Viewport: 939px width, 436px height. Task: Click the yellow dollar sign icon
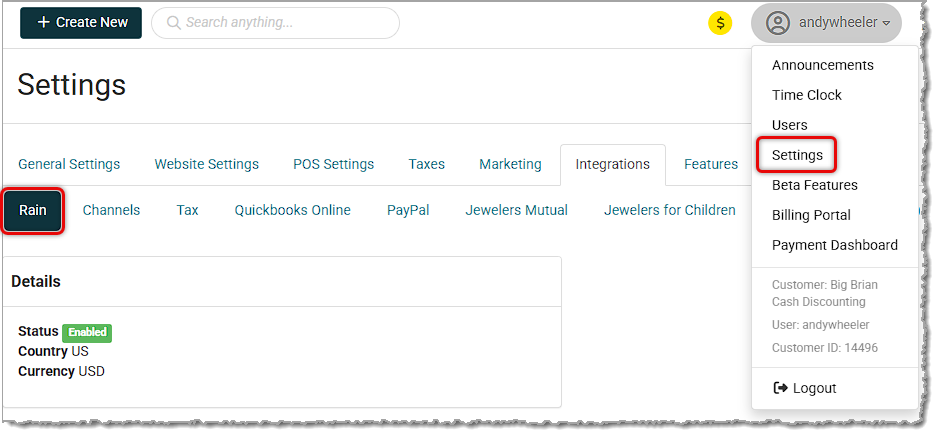coord(720,23)
